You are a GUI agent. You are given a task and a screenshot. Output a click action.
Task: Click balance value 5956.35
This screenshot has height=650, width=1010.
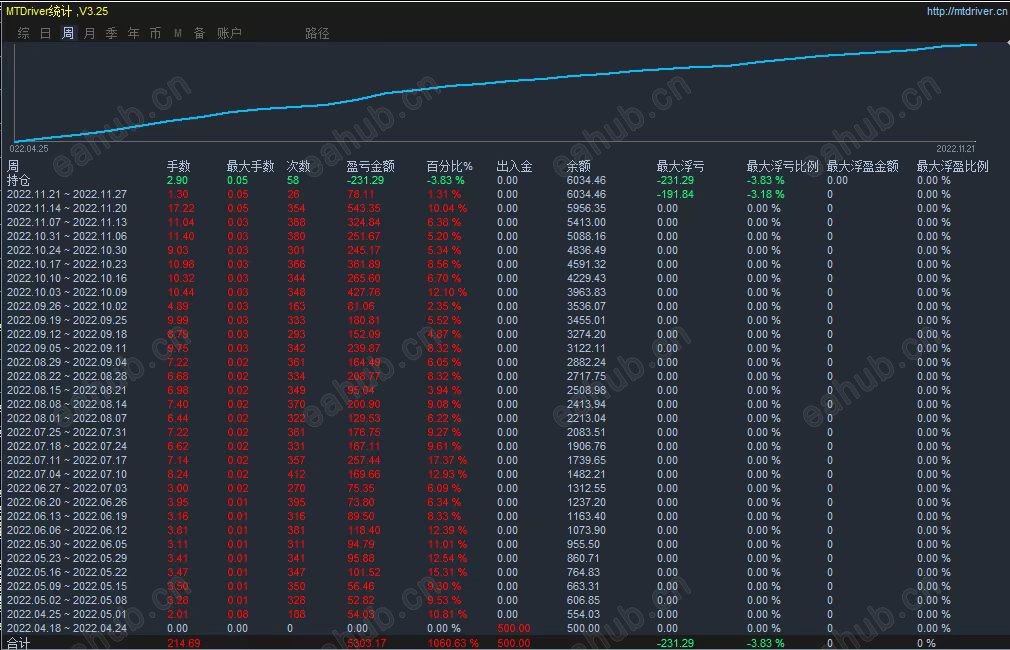coord(586,208)
